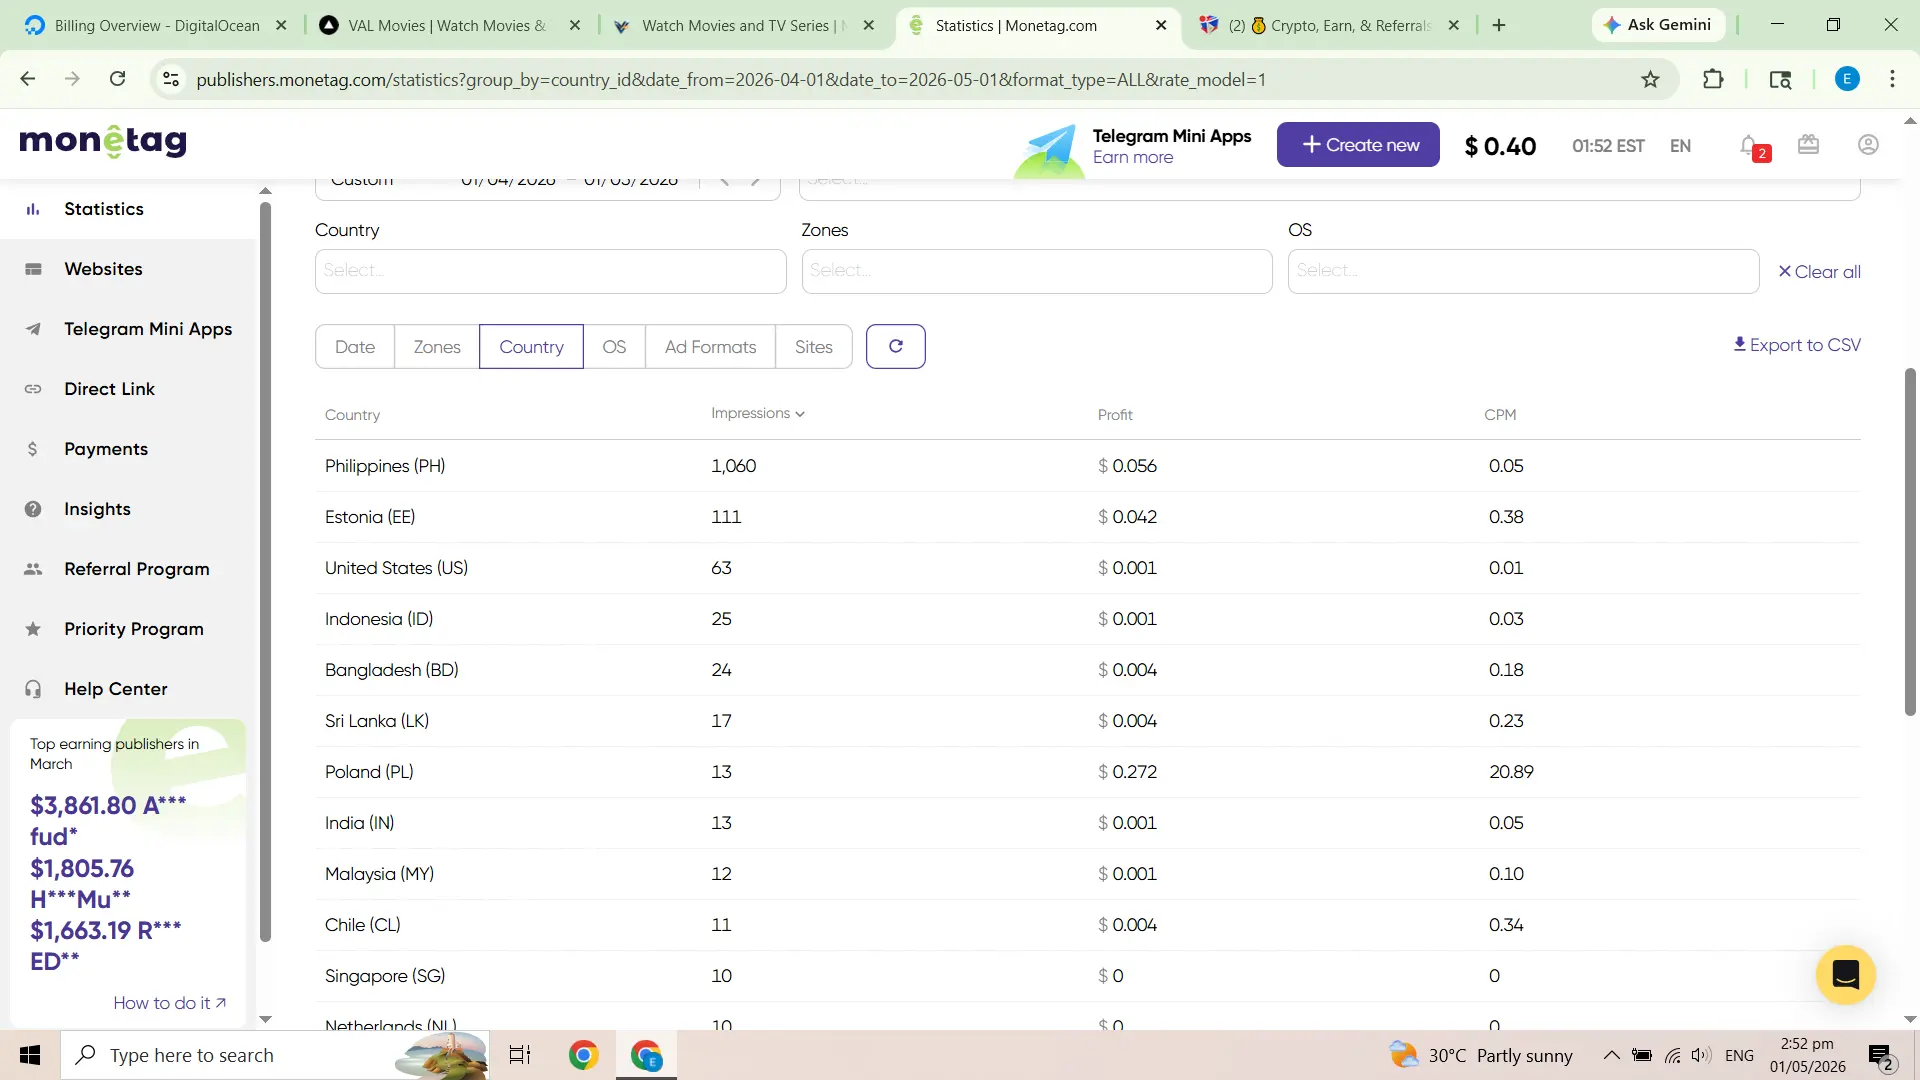Group statistics by Zones tab
The width and height of the screenshot is (1920, 1080).
pos(437,346)
